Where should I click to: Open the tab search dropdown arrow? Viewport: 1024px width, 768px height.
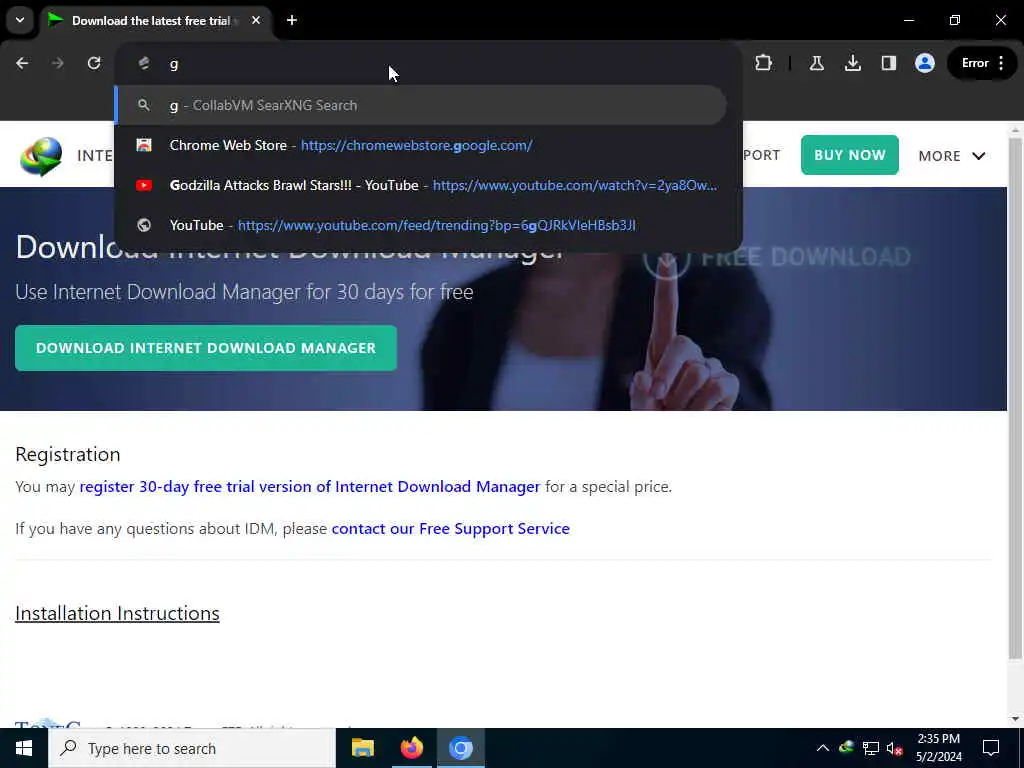[x=20, y=20]
